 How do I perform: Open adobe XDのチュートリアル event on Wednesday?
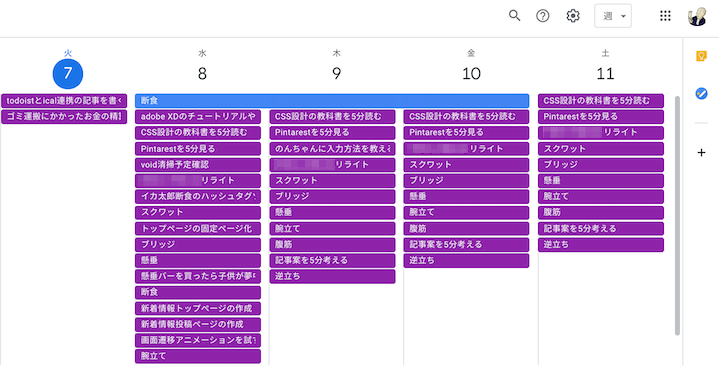(x=198, y=116)
